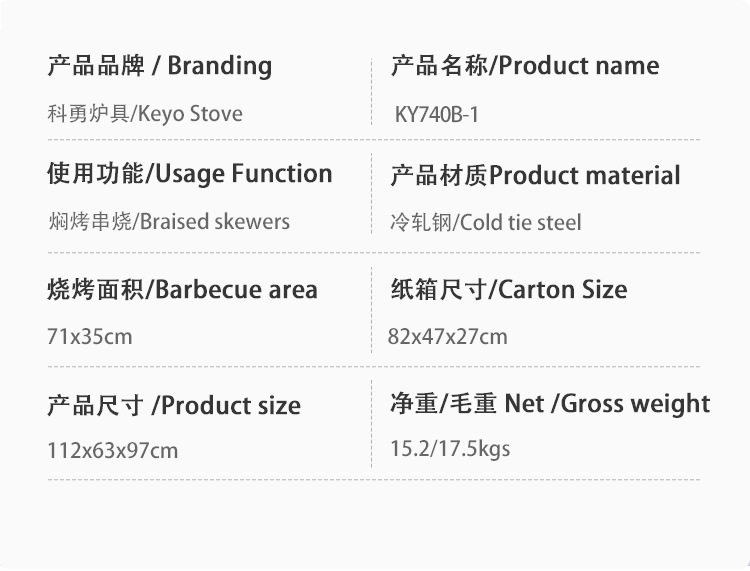Click the 产品名称/Product name heading

pyautogui.click(x=524, y=66)
